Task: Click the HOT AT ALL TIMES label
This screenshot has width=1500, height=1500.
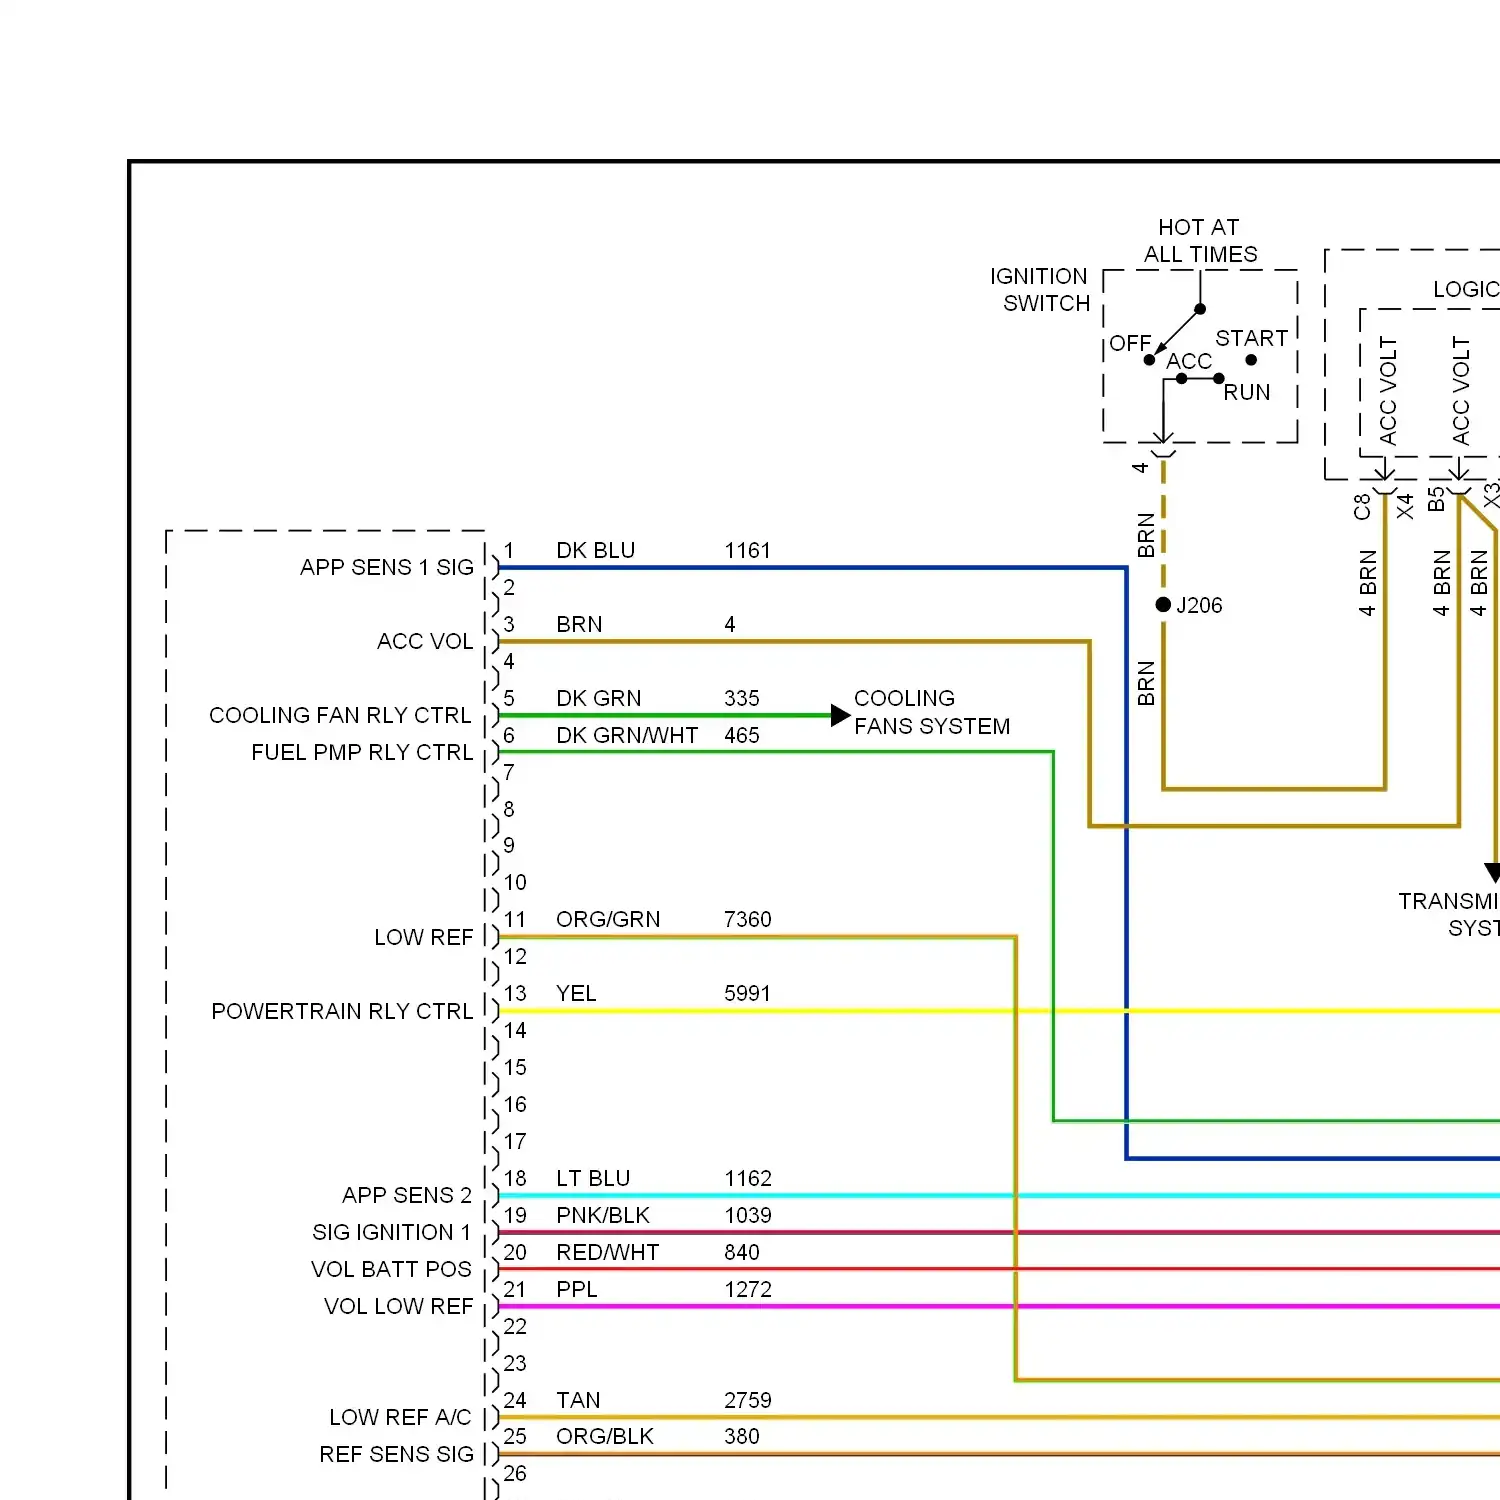Action: (1200, 240)
